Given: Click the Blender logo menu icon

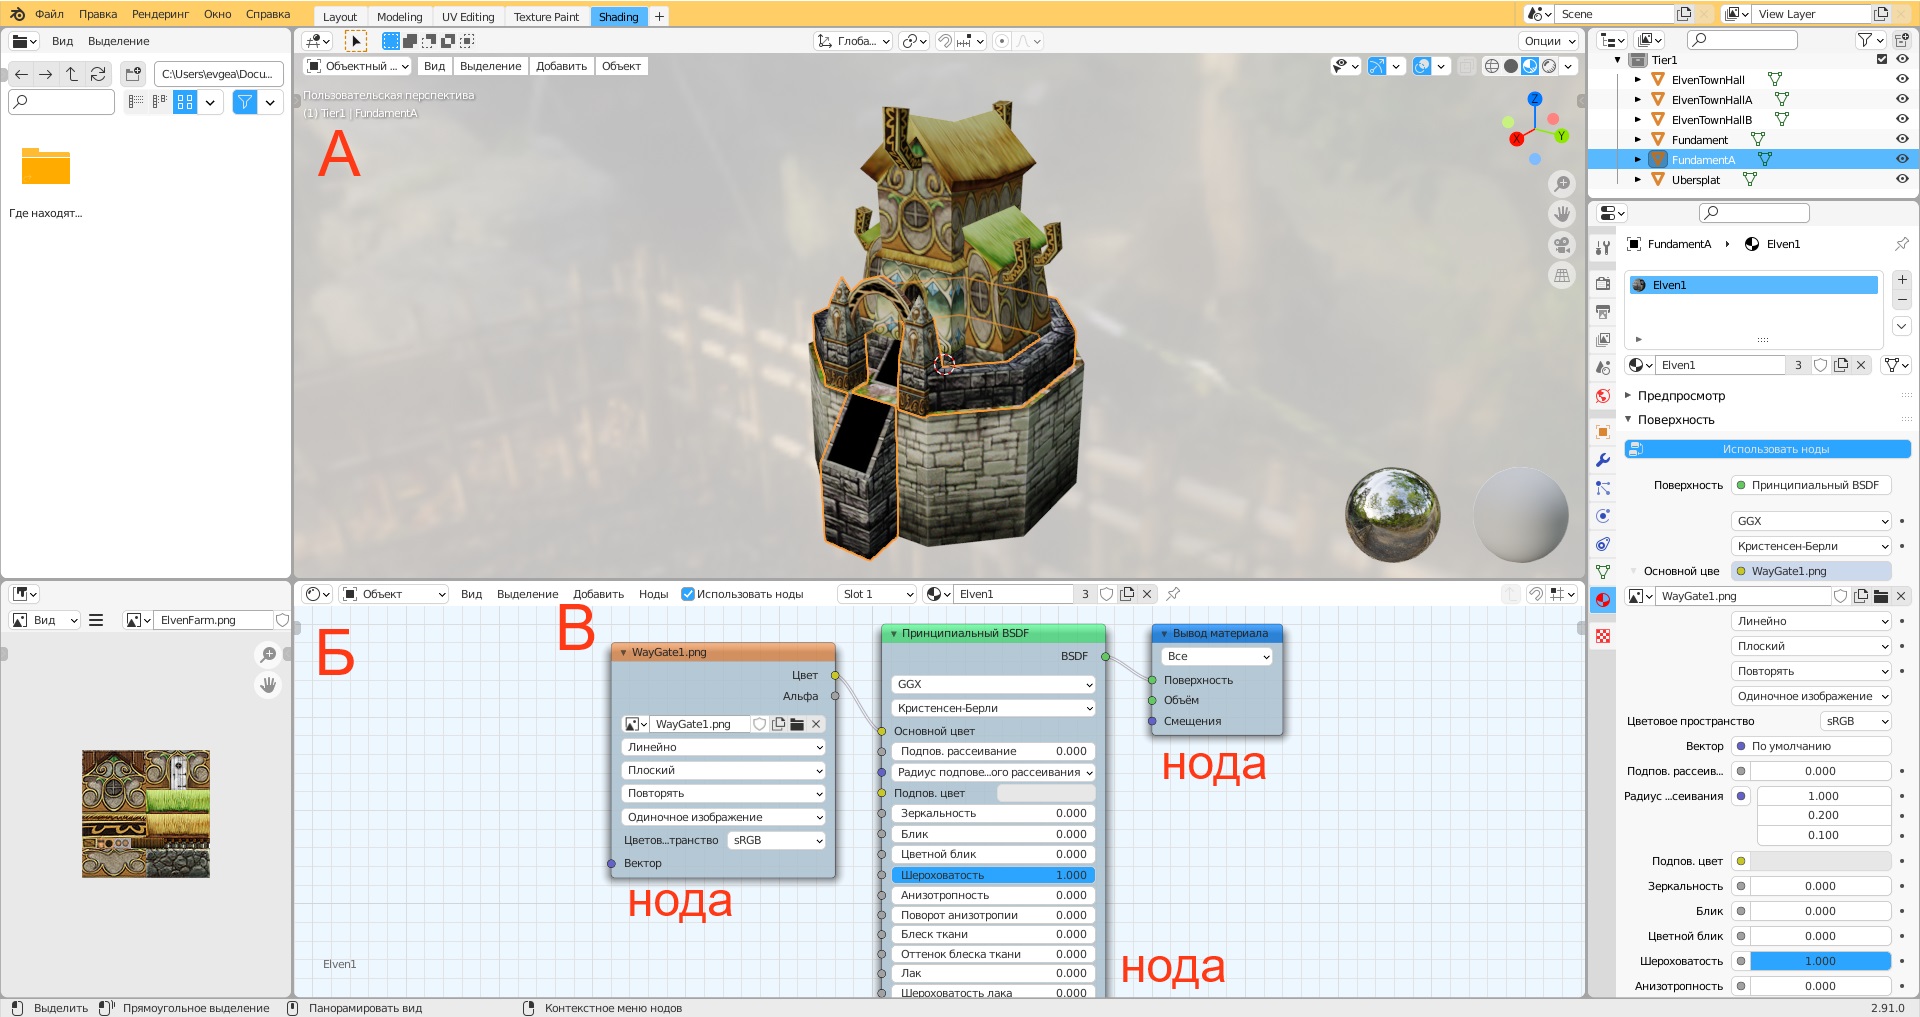Looking at the screenshot, I should click(x=17, y=14).
